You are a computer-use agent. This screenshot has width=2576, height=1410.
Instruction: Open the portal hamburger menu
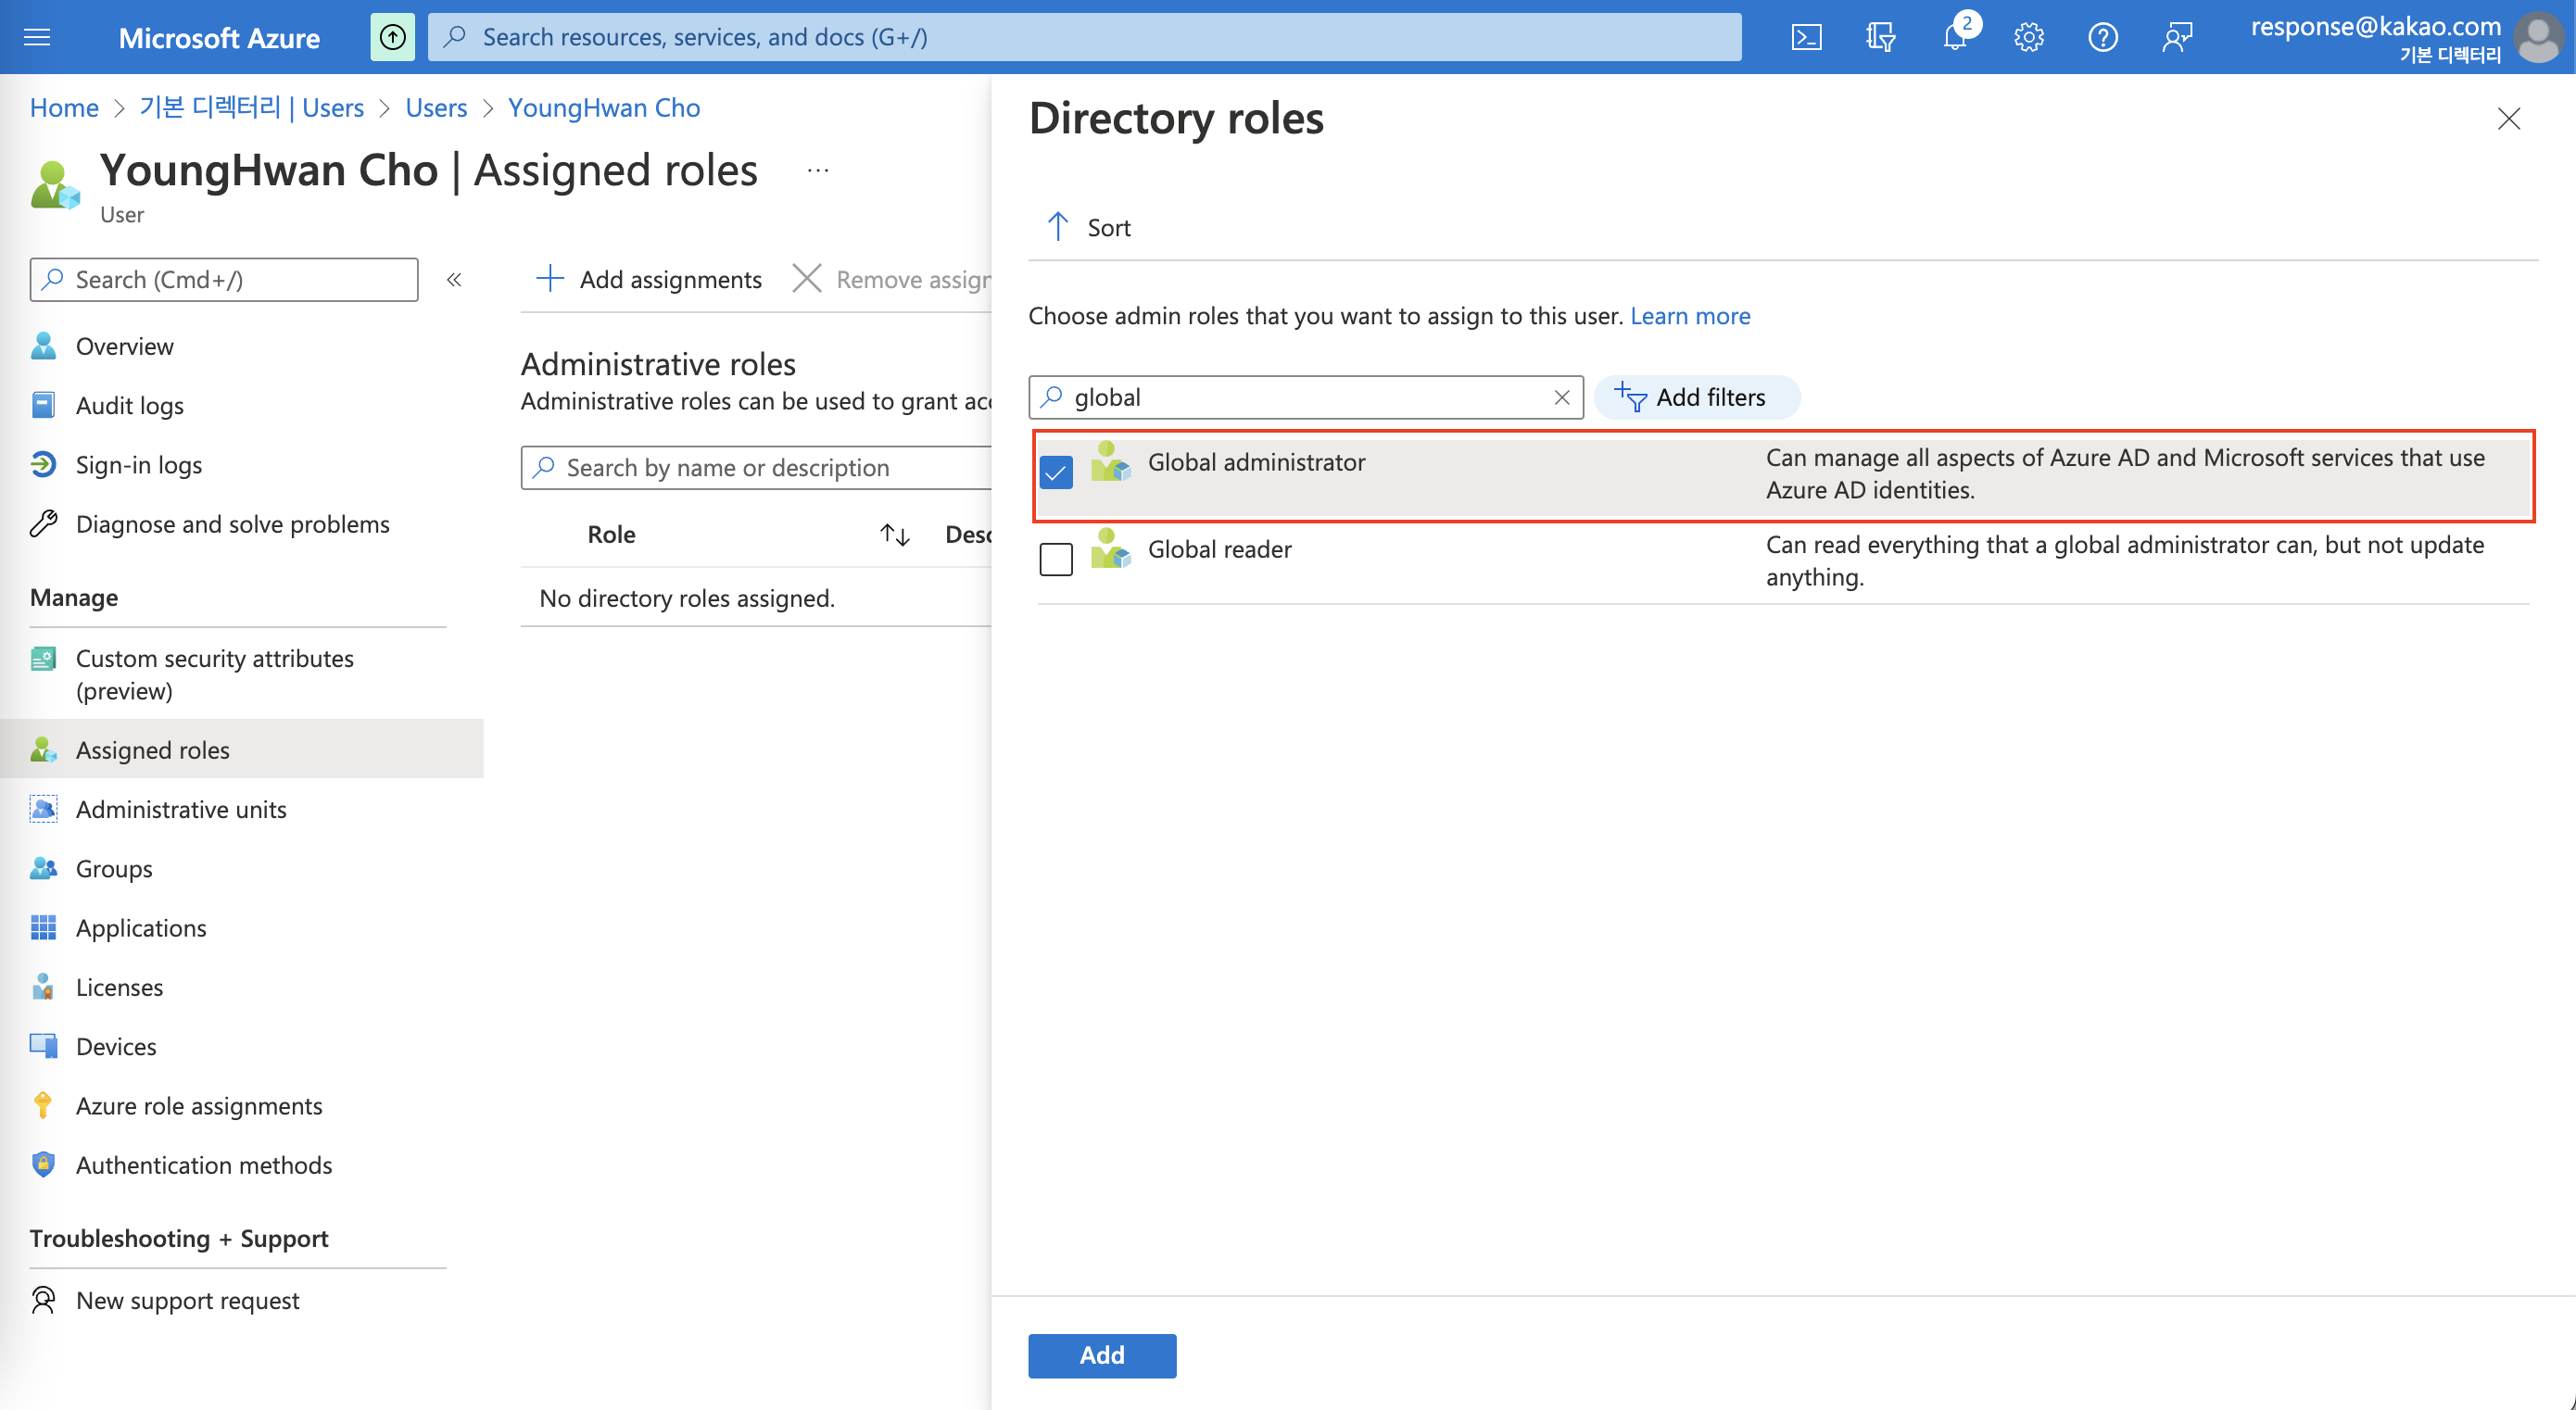tap(37, 37)
